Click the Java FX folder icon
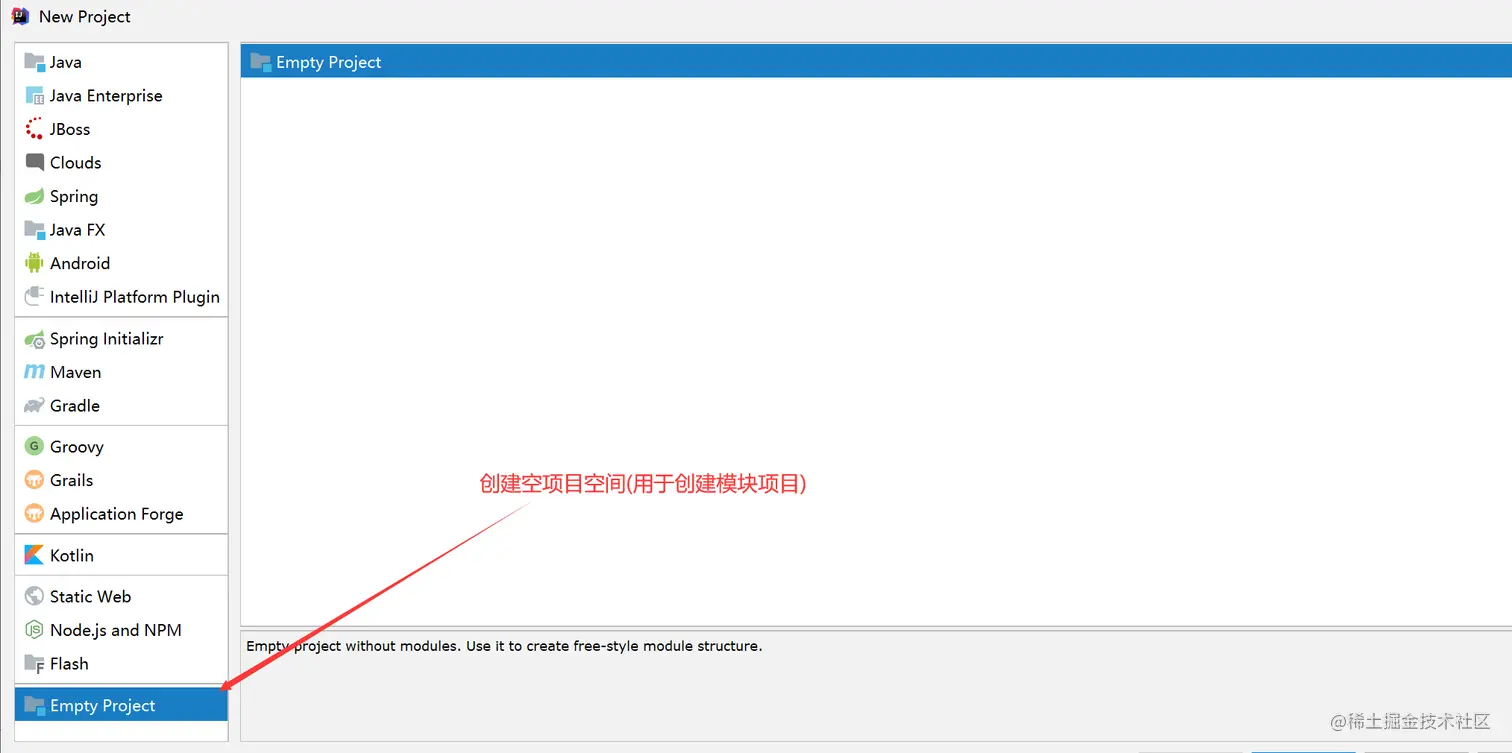This screenshot has height=753, width=1512. coord(35,229)
